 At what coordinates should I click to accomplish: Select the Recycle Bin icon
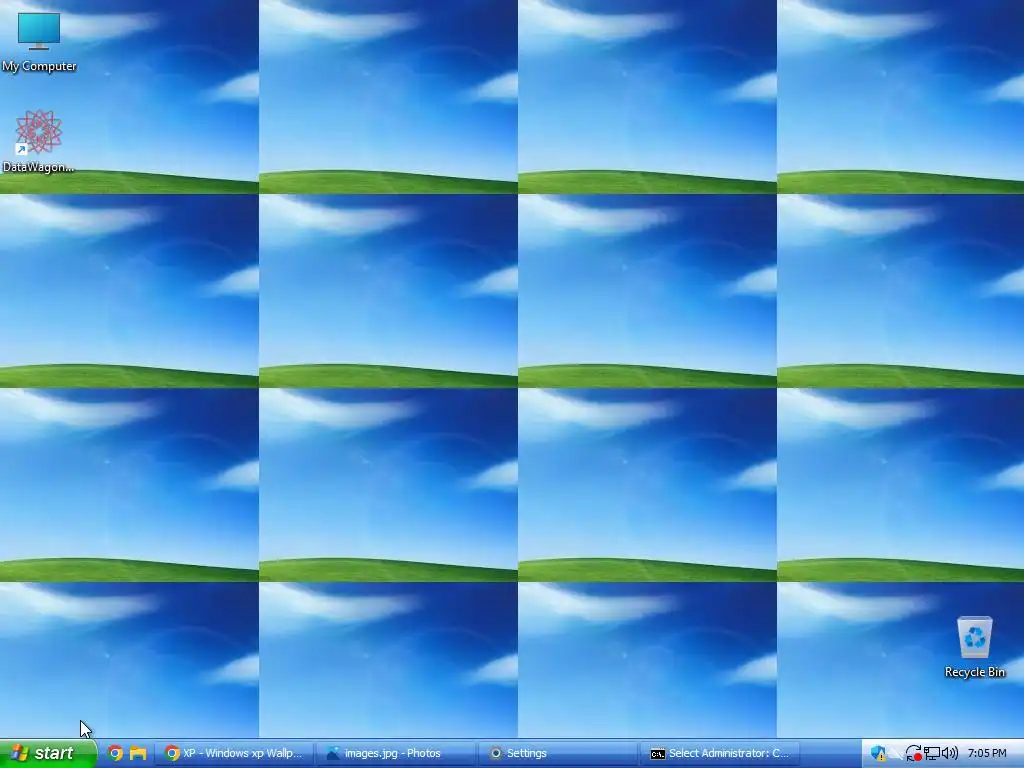point(974,647)
